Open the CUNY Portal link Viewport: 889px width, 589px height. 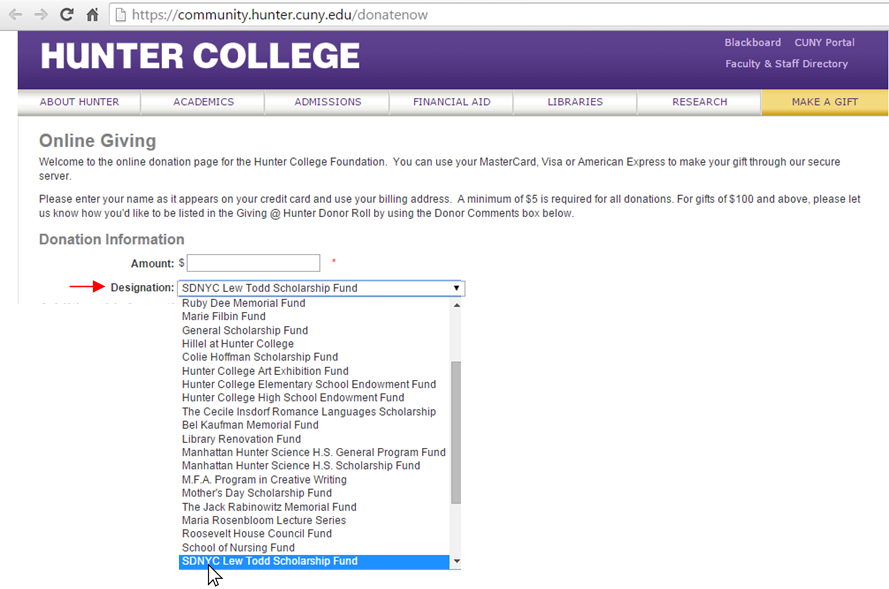pos(824,43)
